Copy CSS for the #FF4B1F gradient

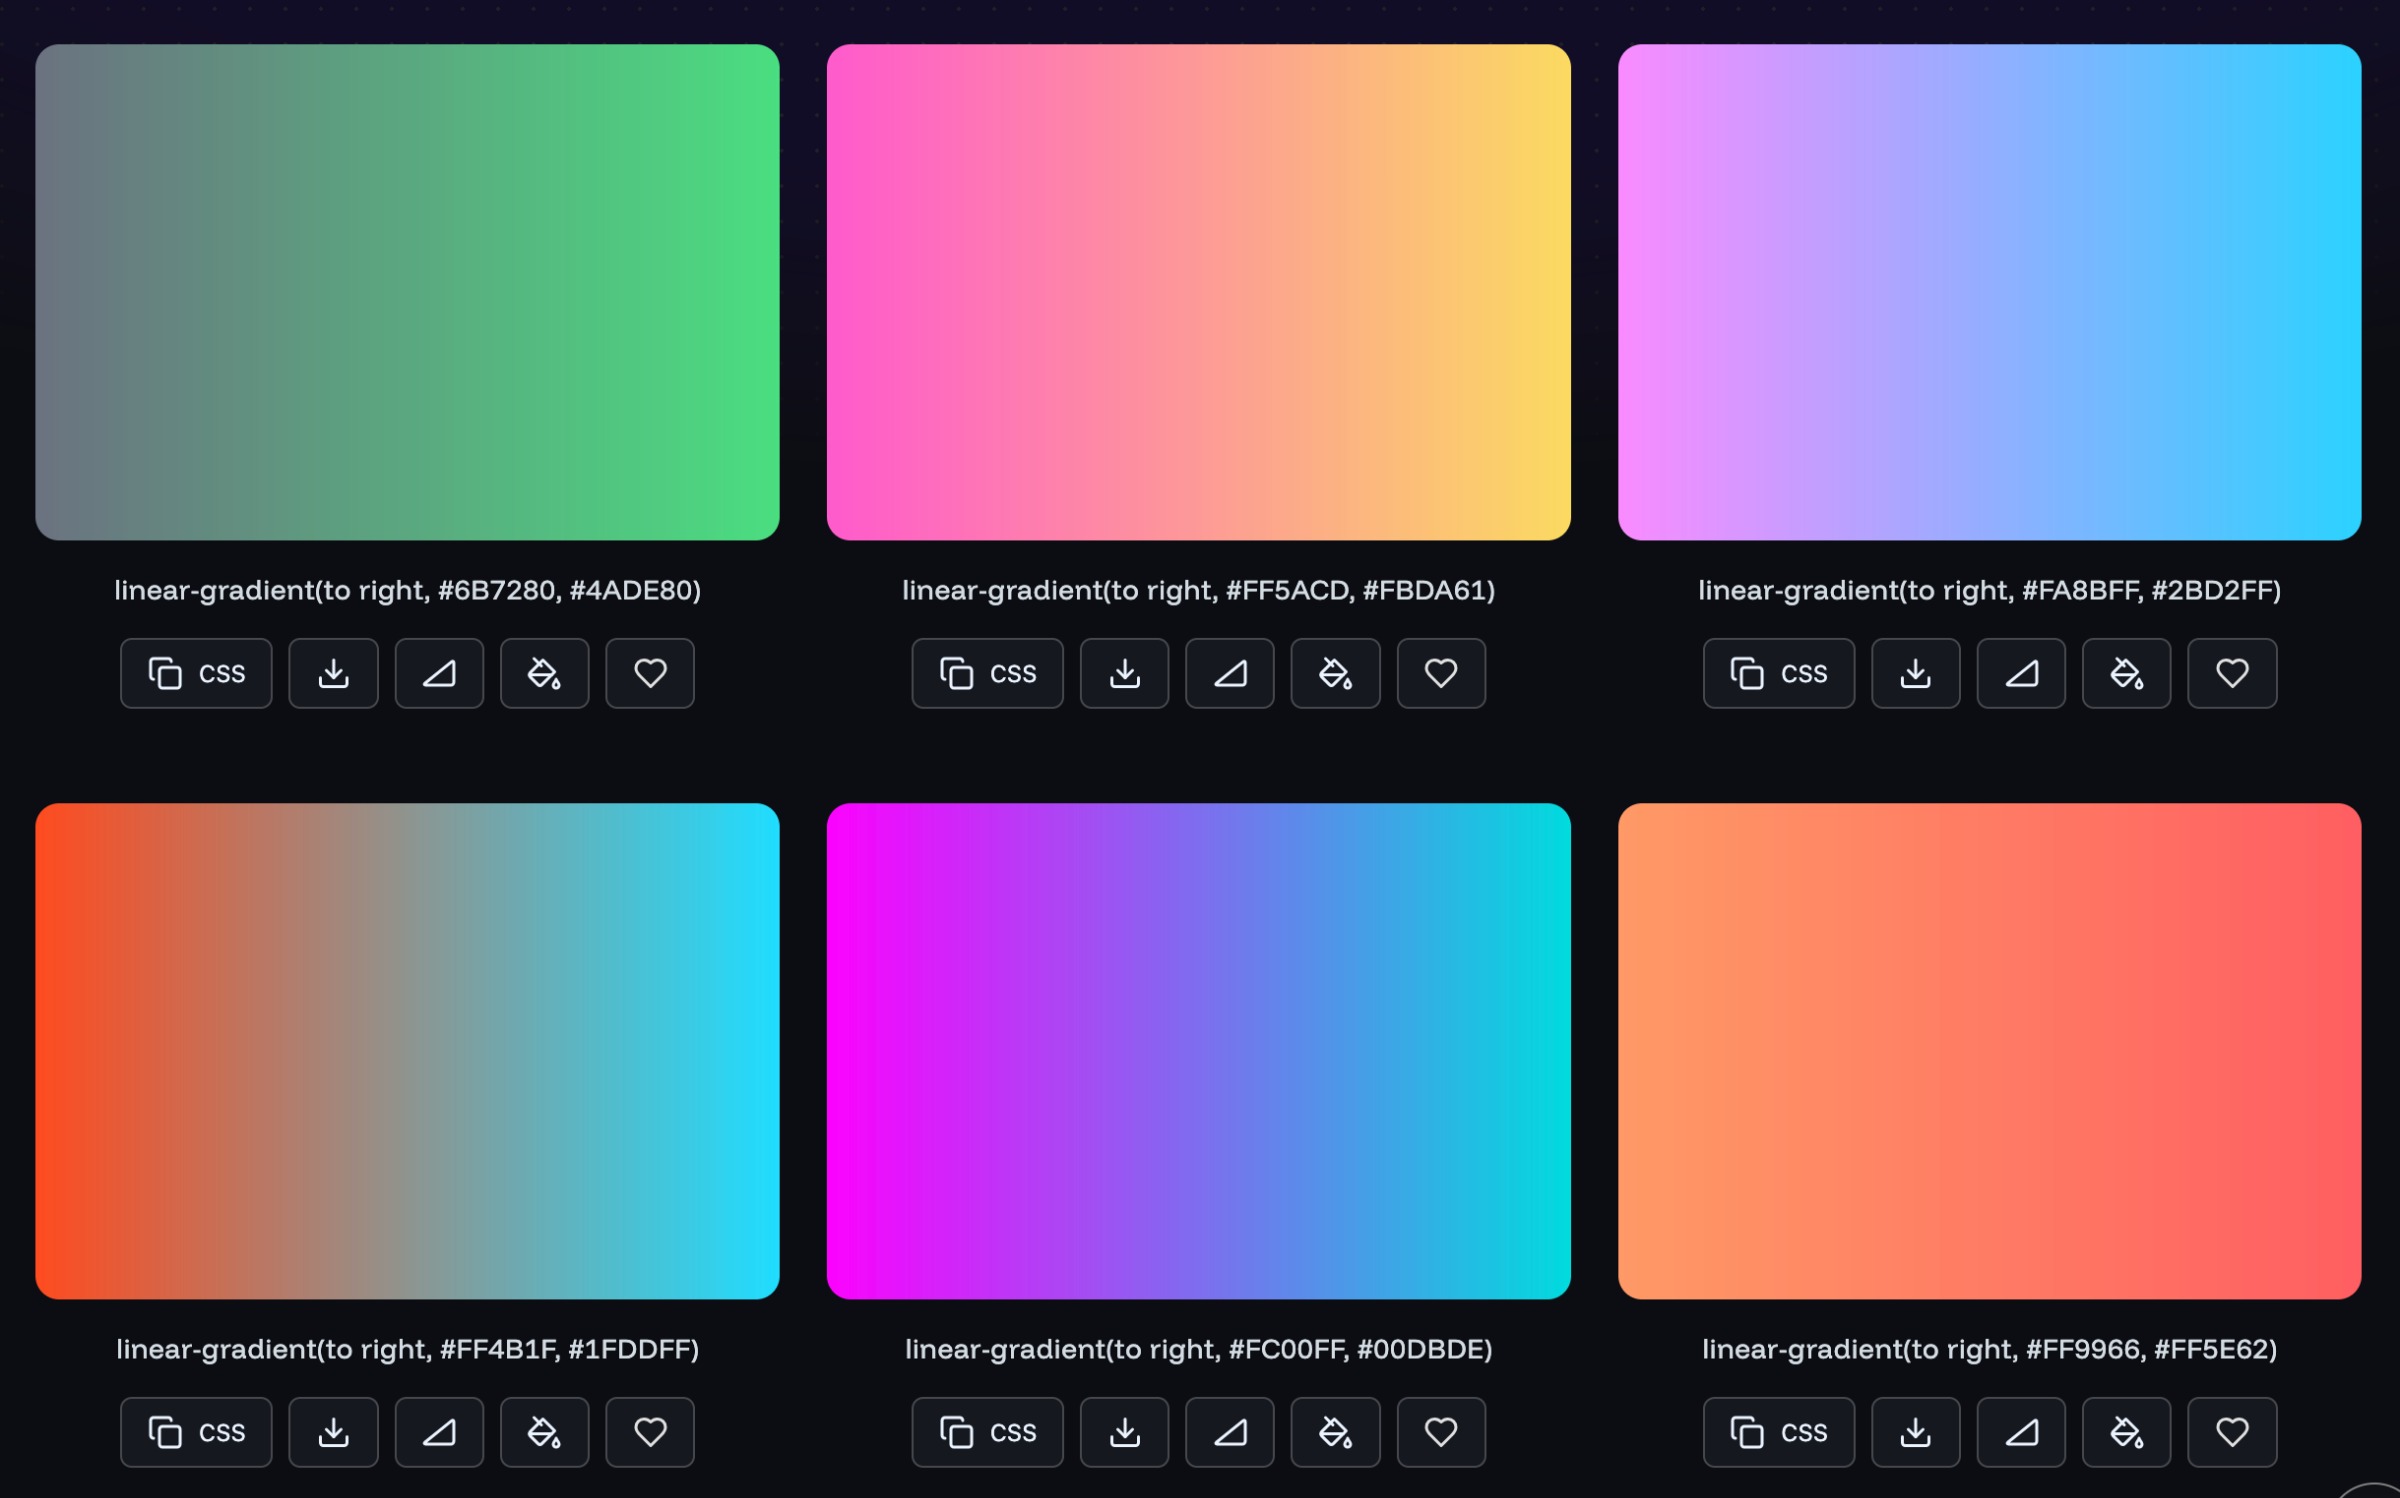[196, 1431]
